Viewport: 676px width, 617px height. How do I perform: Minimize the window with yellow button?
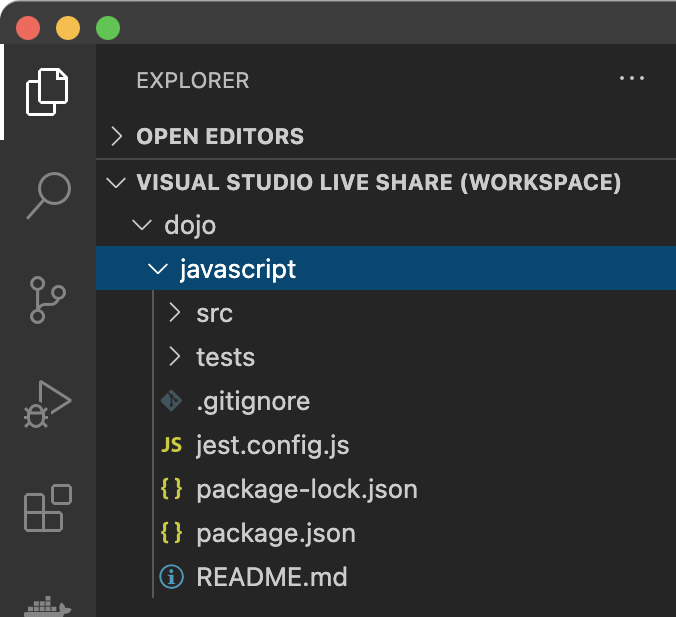(x=68, y=28)
